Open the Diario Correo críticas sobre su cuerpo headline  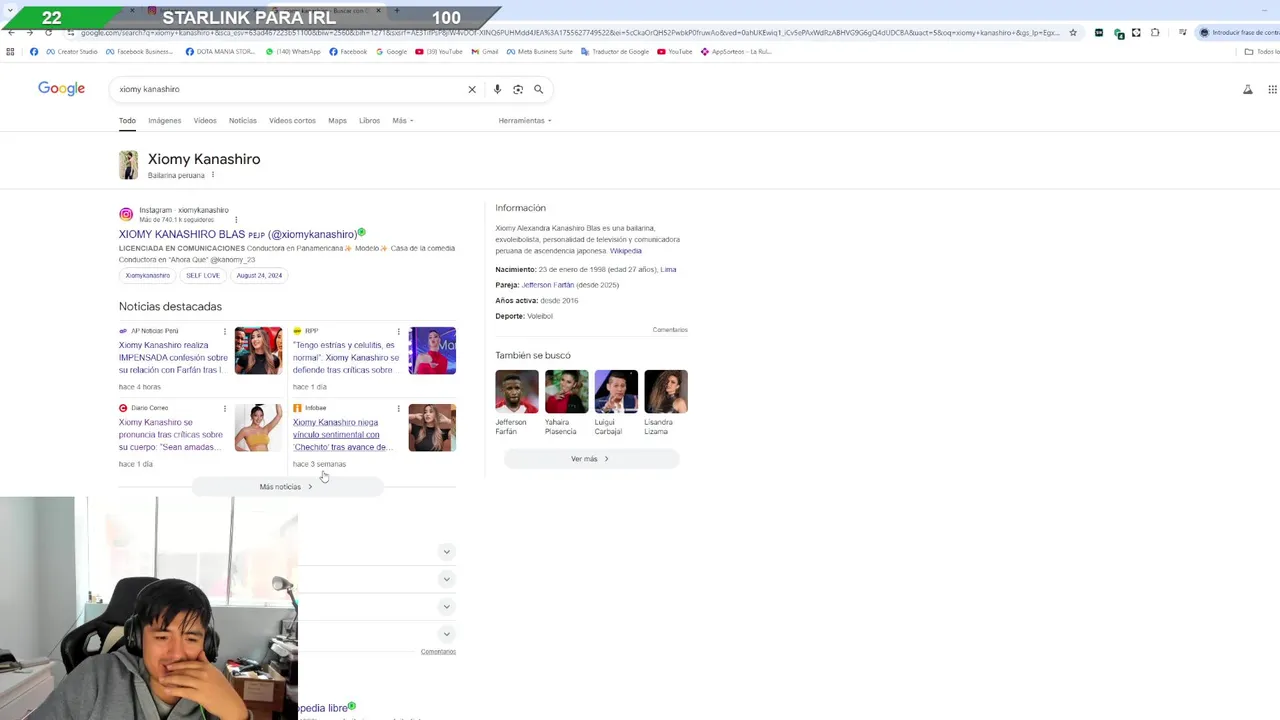171,435
